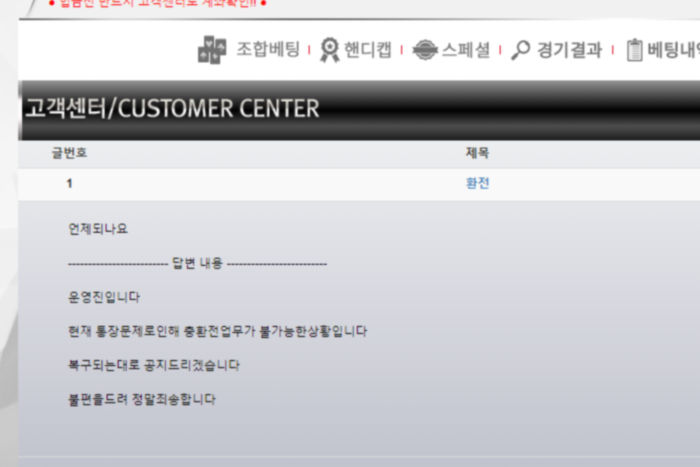Image resolution: width=700 pixels, height=467 pixels.
Task: Click the 제목 column header
Action: [477, 153]
